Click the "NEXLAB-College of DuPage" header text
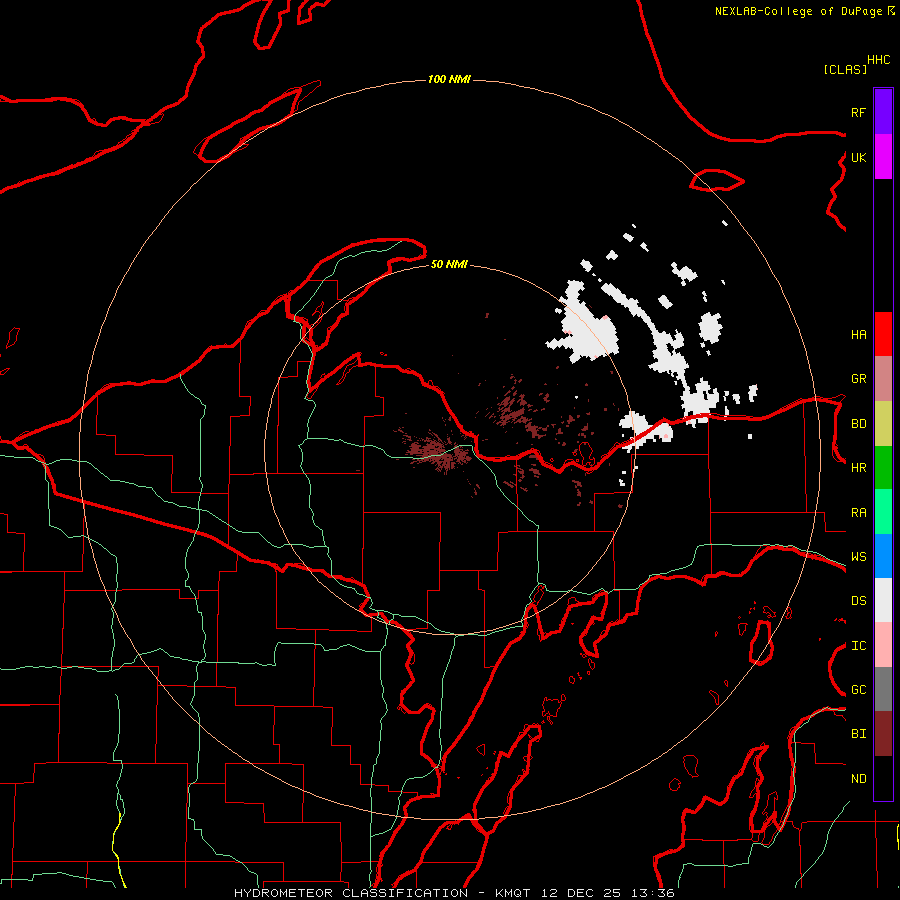Screen dimensions: 900x900 [798, 11]
